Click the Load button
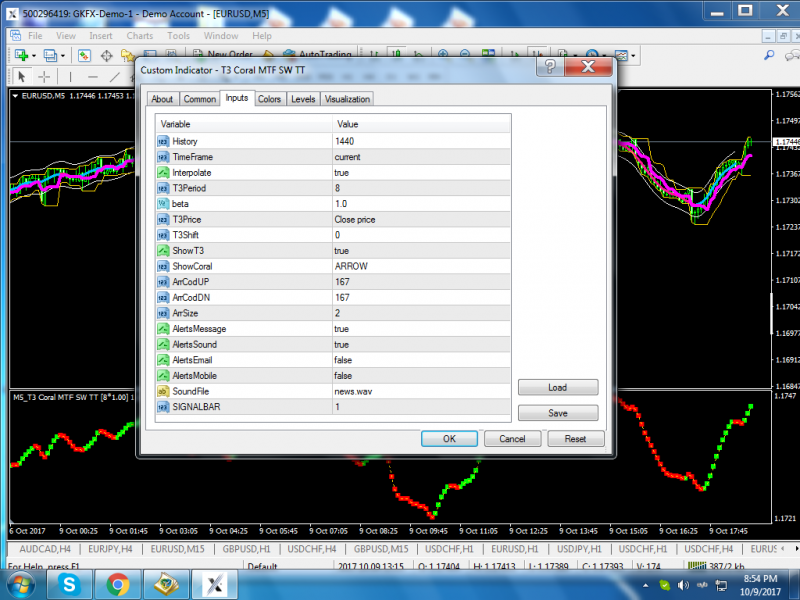 coord(558,387)
